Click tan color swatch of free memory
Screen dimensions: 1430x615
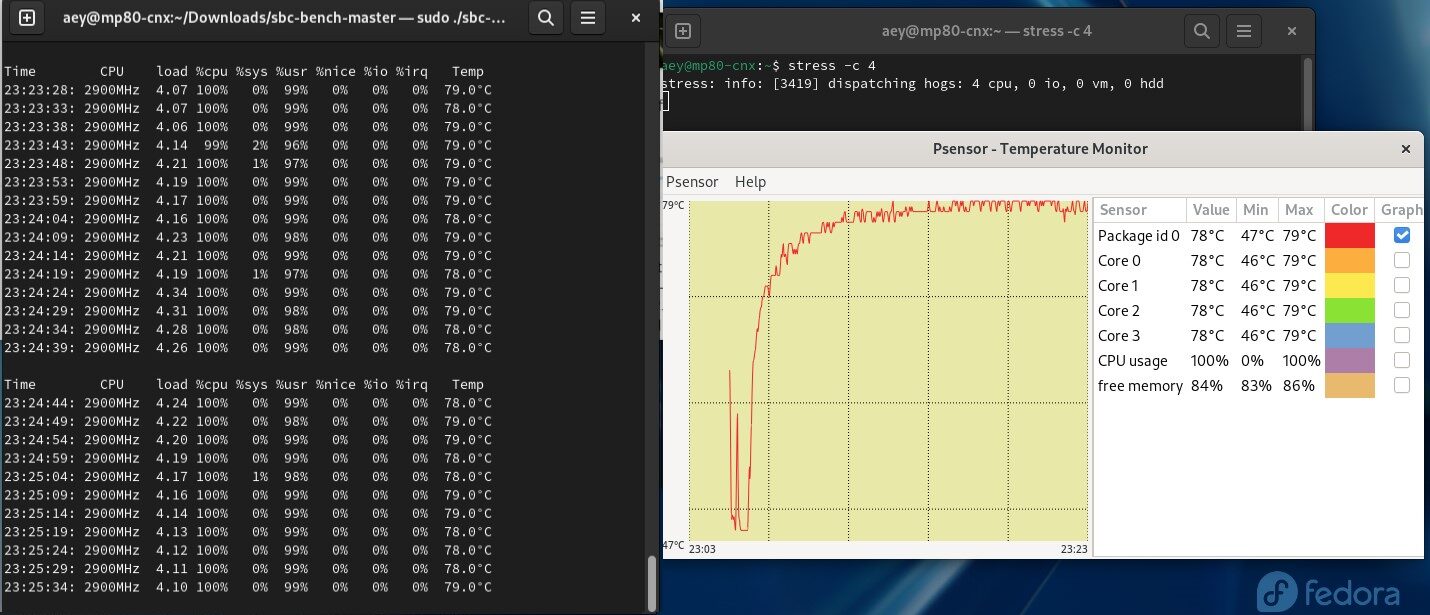click(1349, 385)
